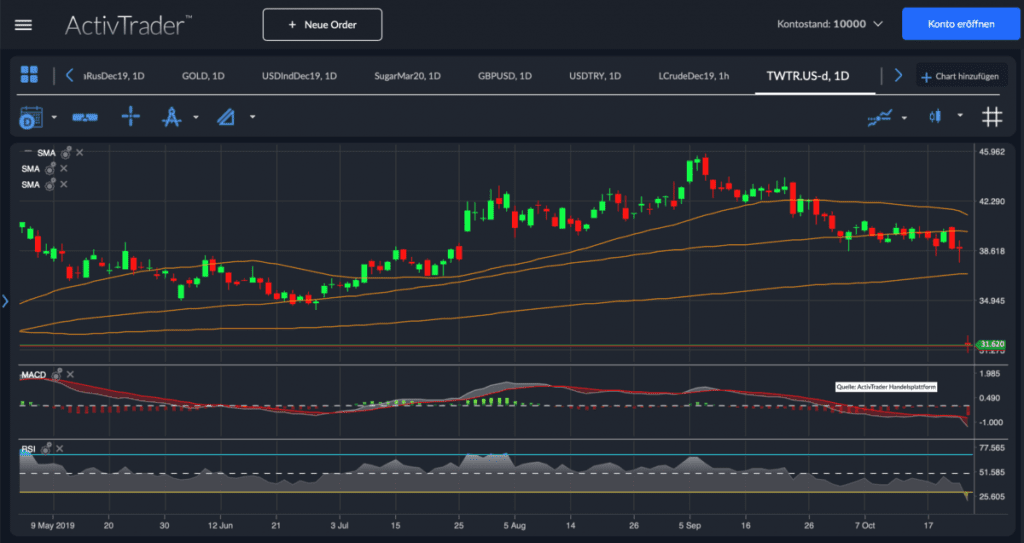Expand the Kontostand account dropdown
This screenshot has height=543, width=1024.
coord(878,24)
